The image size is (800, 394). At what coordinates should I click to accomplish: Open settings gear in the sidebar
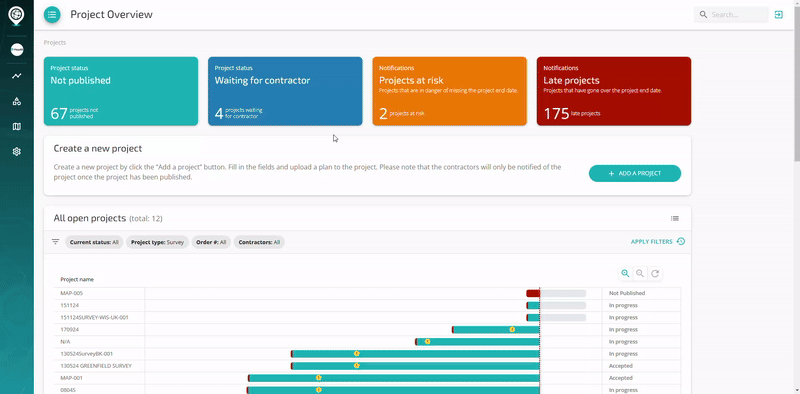(17, 152)
